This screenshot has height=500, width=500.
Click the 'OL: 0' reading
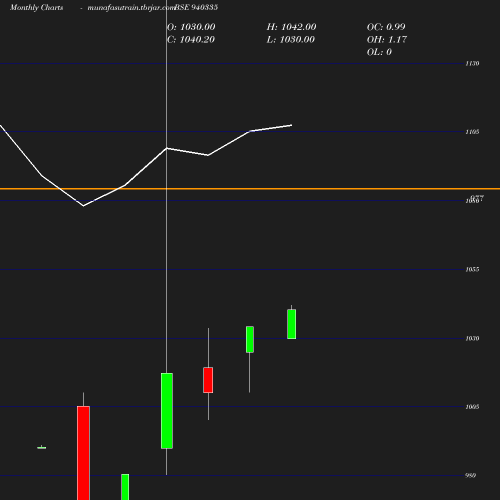click(379, 52)
